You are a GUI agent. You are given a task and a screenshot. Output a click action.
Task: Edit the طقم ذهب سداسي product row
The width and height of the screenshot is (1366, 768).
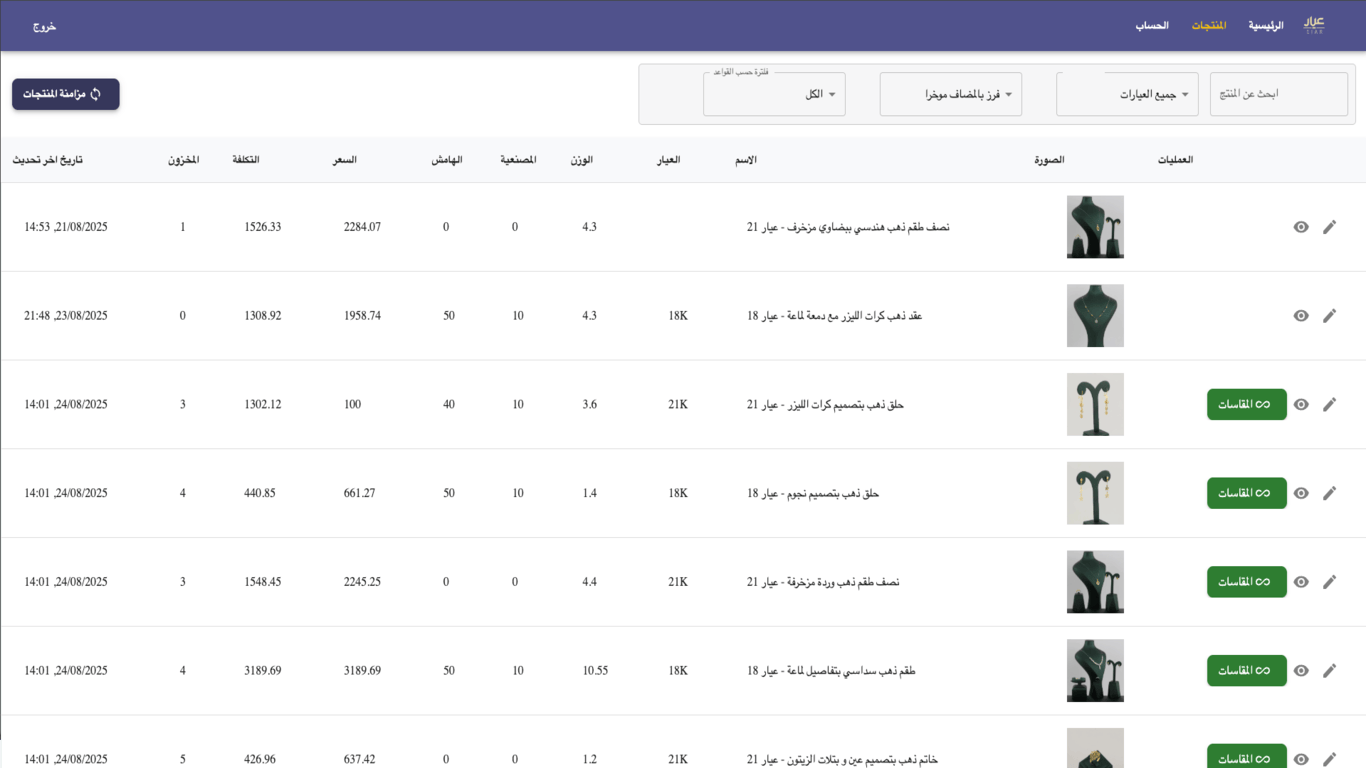click(x=1329, y=671)
